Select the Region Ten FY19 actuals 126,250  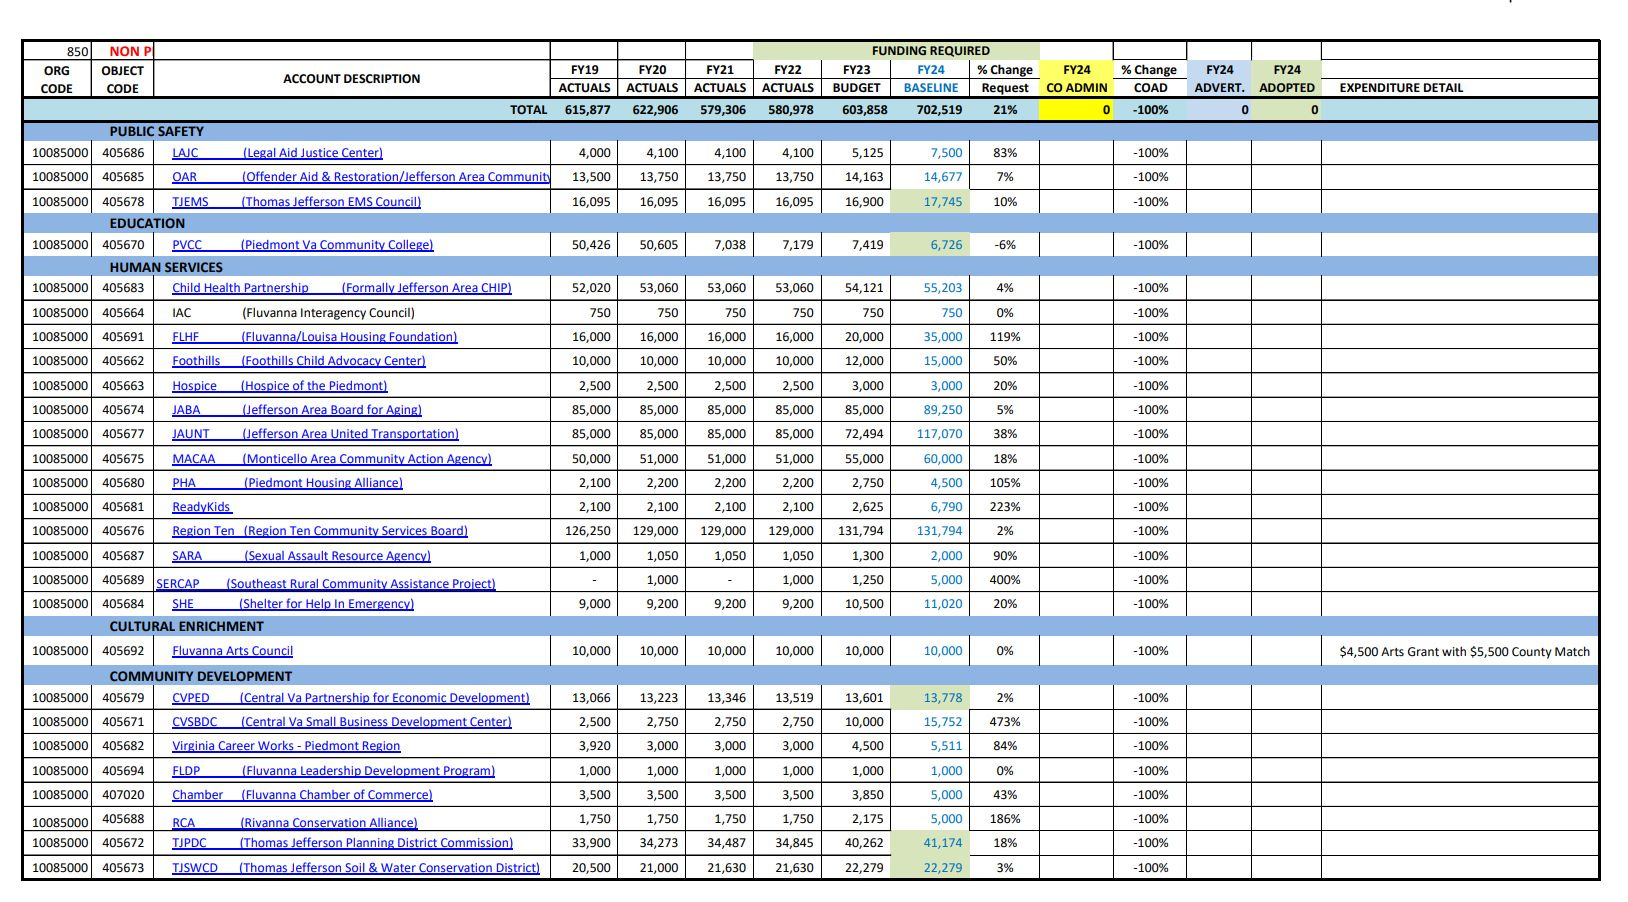coord(587,531)
